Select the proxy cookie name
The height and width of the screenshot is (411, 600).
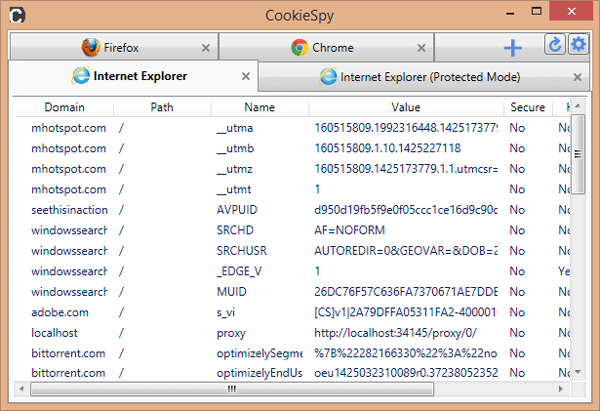pyautogui.click(x=231, y=333)
